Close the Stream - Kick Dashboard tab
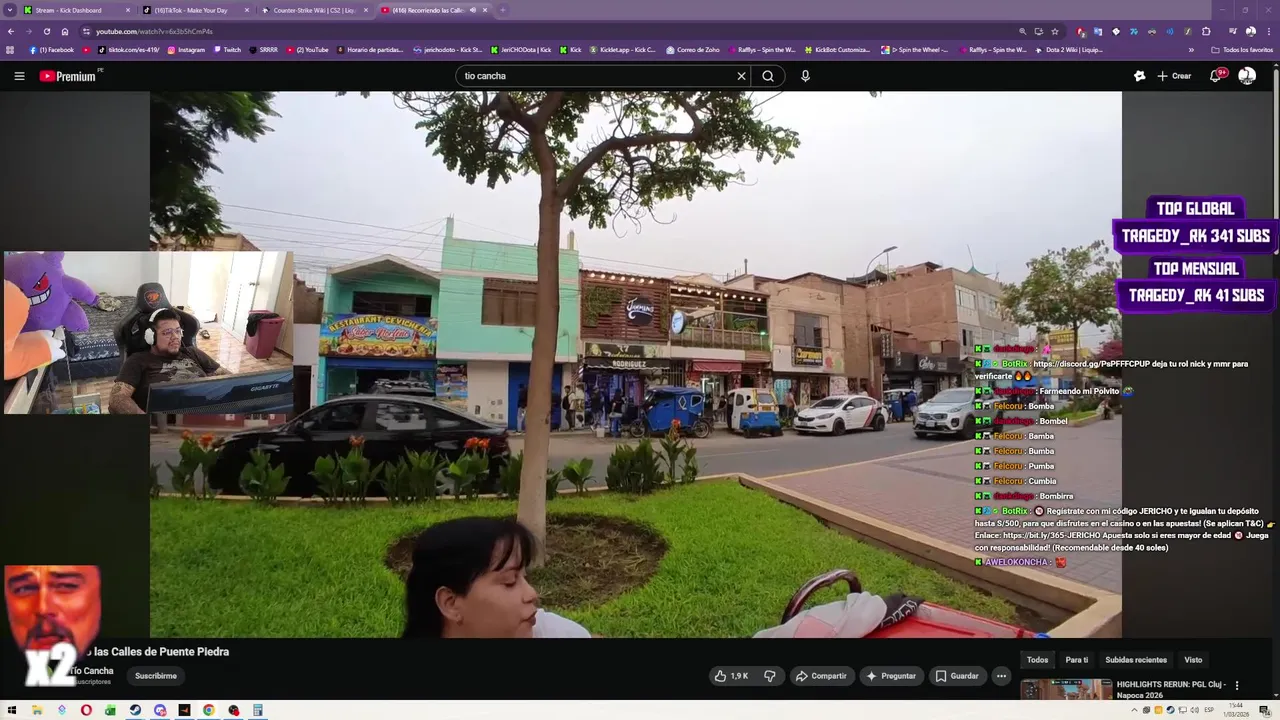Screen dimensions: 1280x720 [128, 10]
